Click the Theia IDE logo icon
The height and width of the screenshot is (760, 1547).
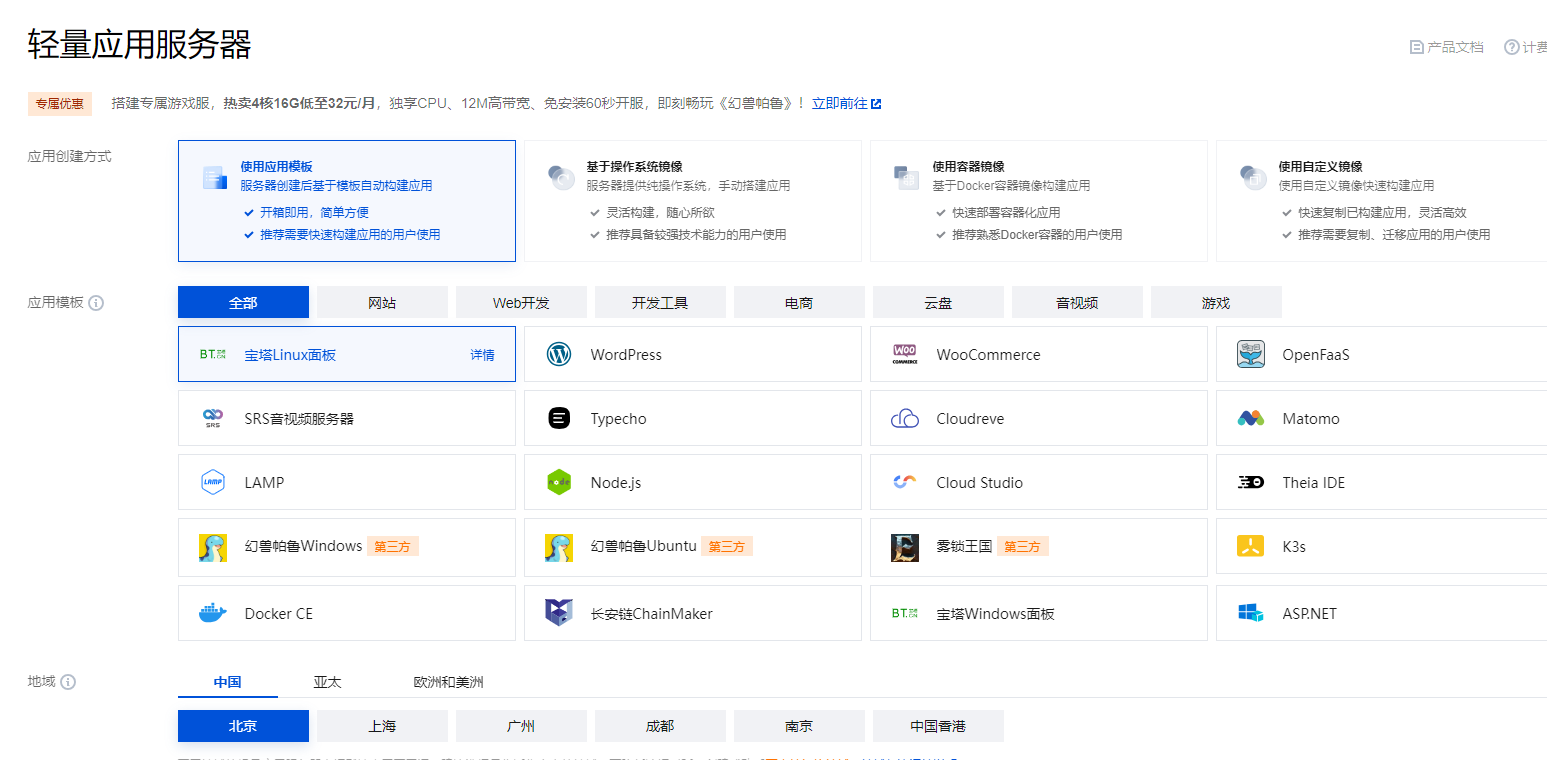[x=1251, y=482]
